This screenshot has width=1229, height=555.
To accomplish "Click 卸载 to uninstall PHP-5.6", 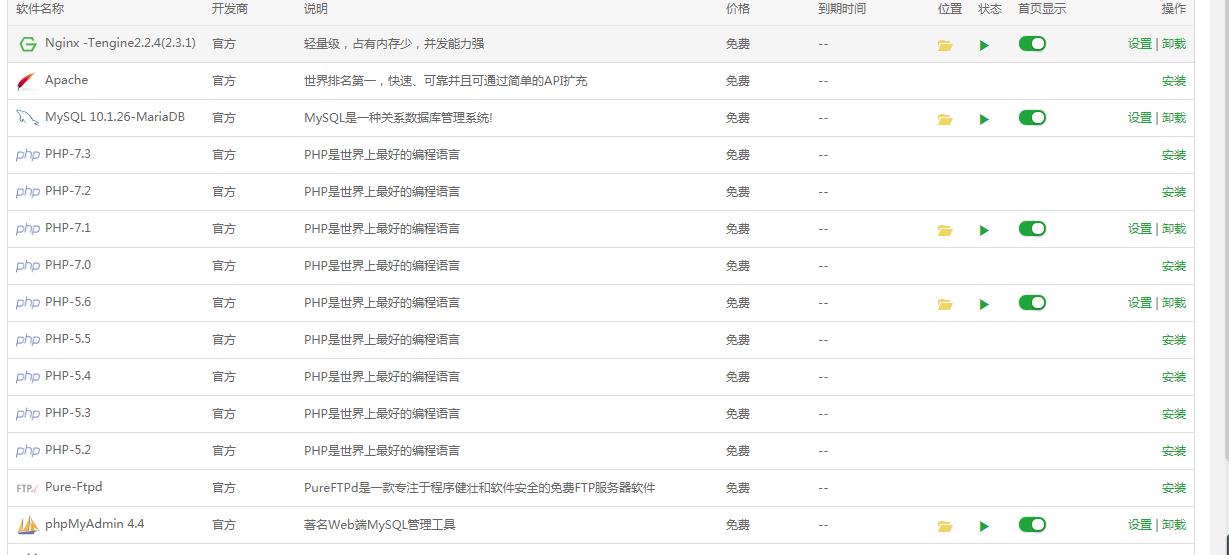I will (x=1174, y=303).
